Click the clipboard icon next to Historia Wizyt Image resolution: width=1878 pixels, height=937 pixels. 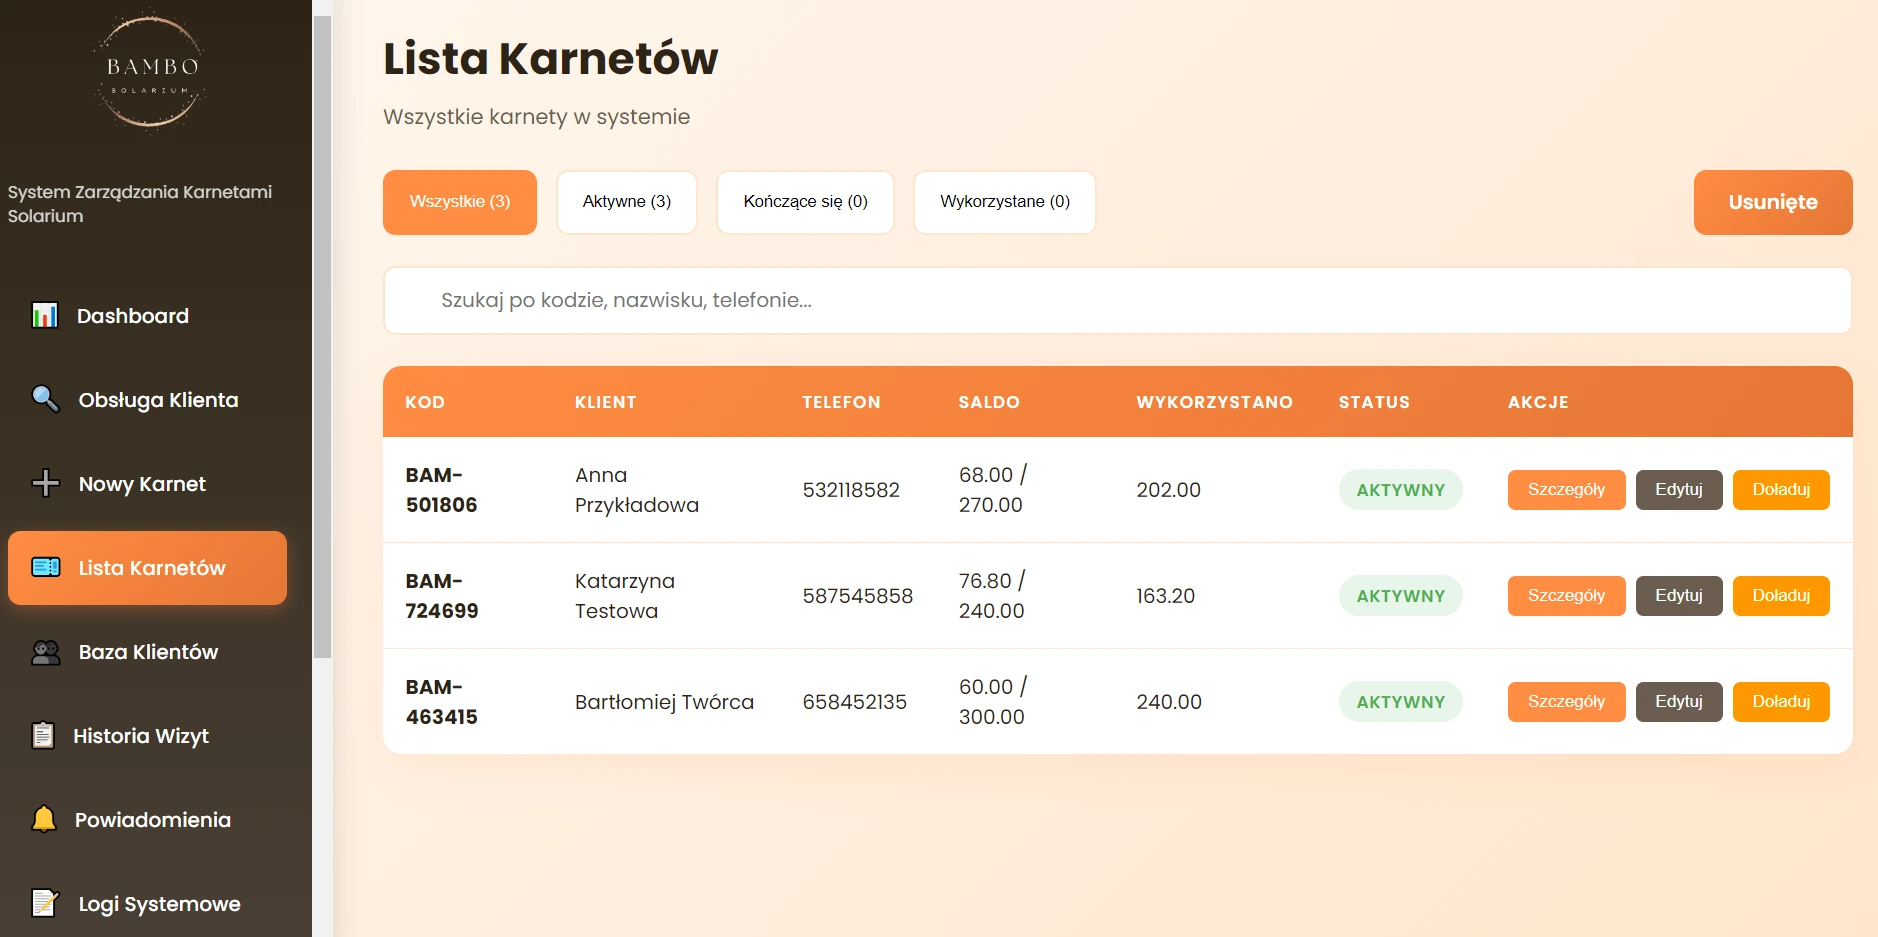click(x=44, y=735)
